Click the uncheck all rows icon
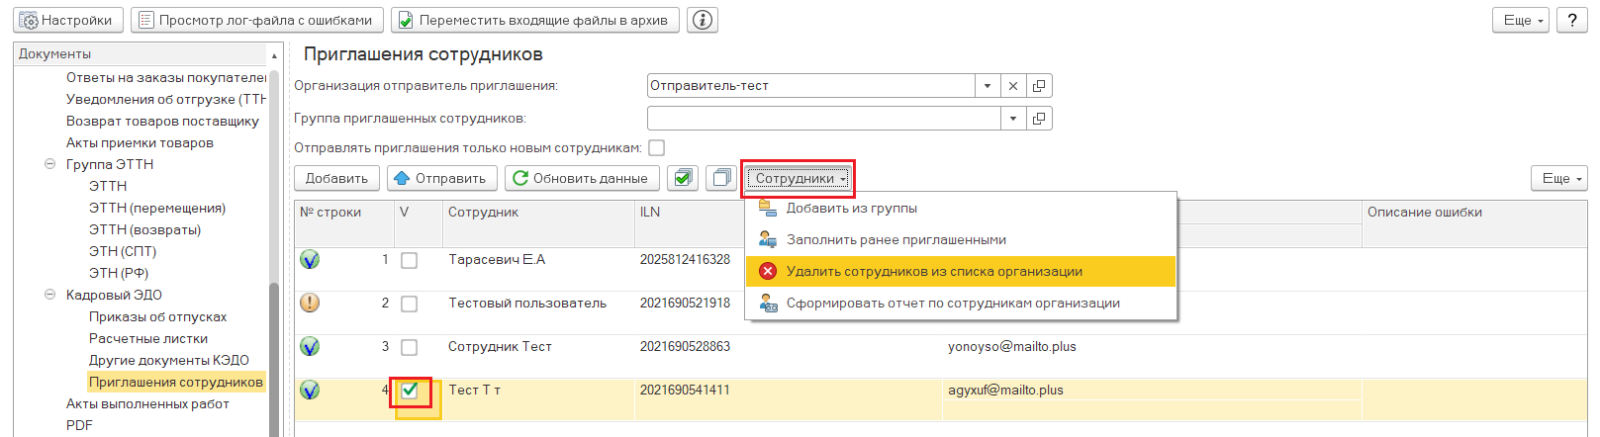Viewport: 1600px width, 437px height. click(721, 178)
